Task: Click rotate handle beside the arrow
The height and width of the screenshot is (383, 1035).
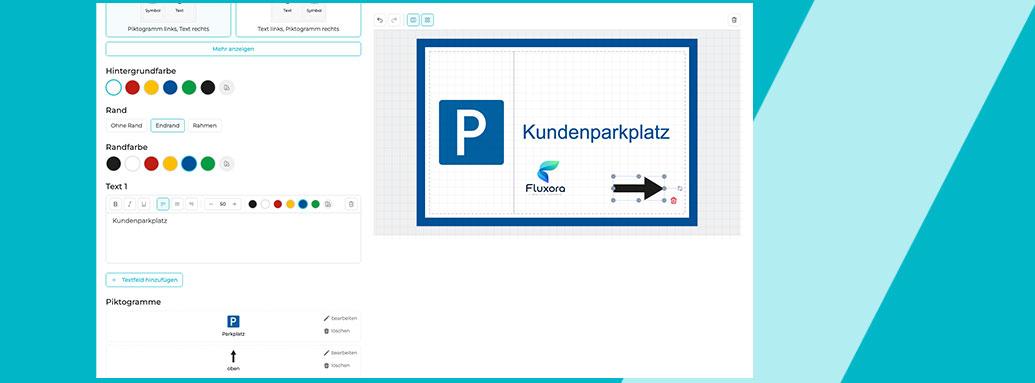Action: click(680, 188)
